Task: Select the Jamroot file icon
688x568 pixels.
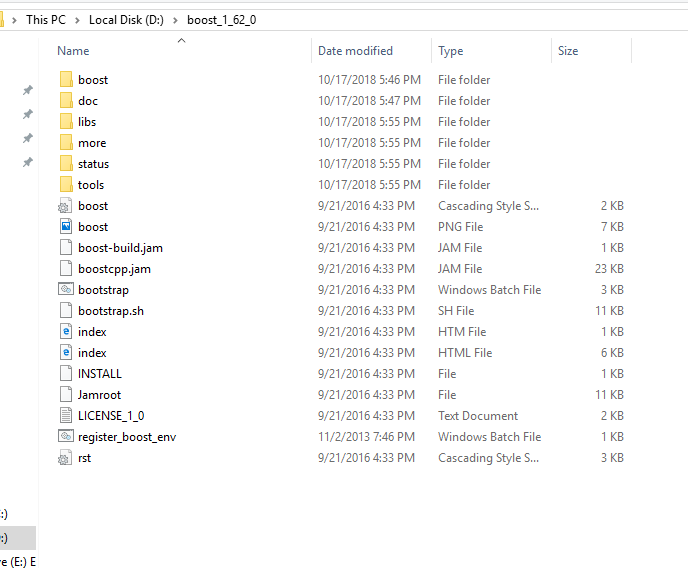Action: tap(65, 395)
